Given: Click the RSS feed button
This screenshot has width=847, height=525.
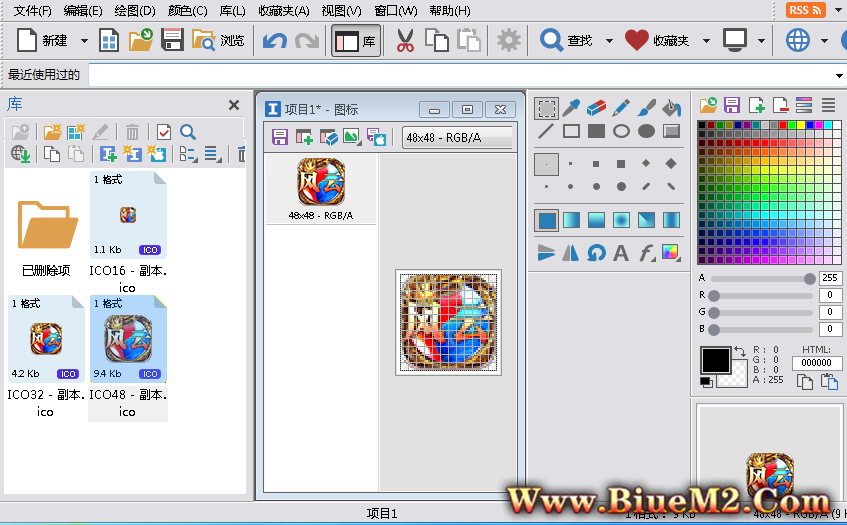Looking at the screenshot, I should 805,10.
